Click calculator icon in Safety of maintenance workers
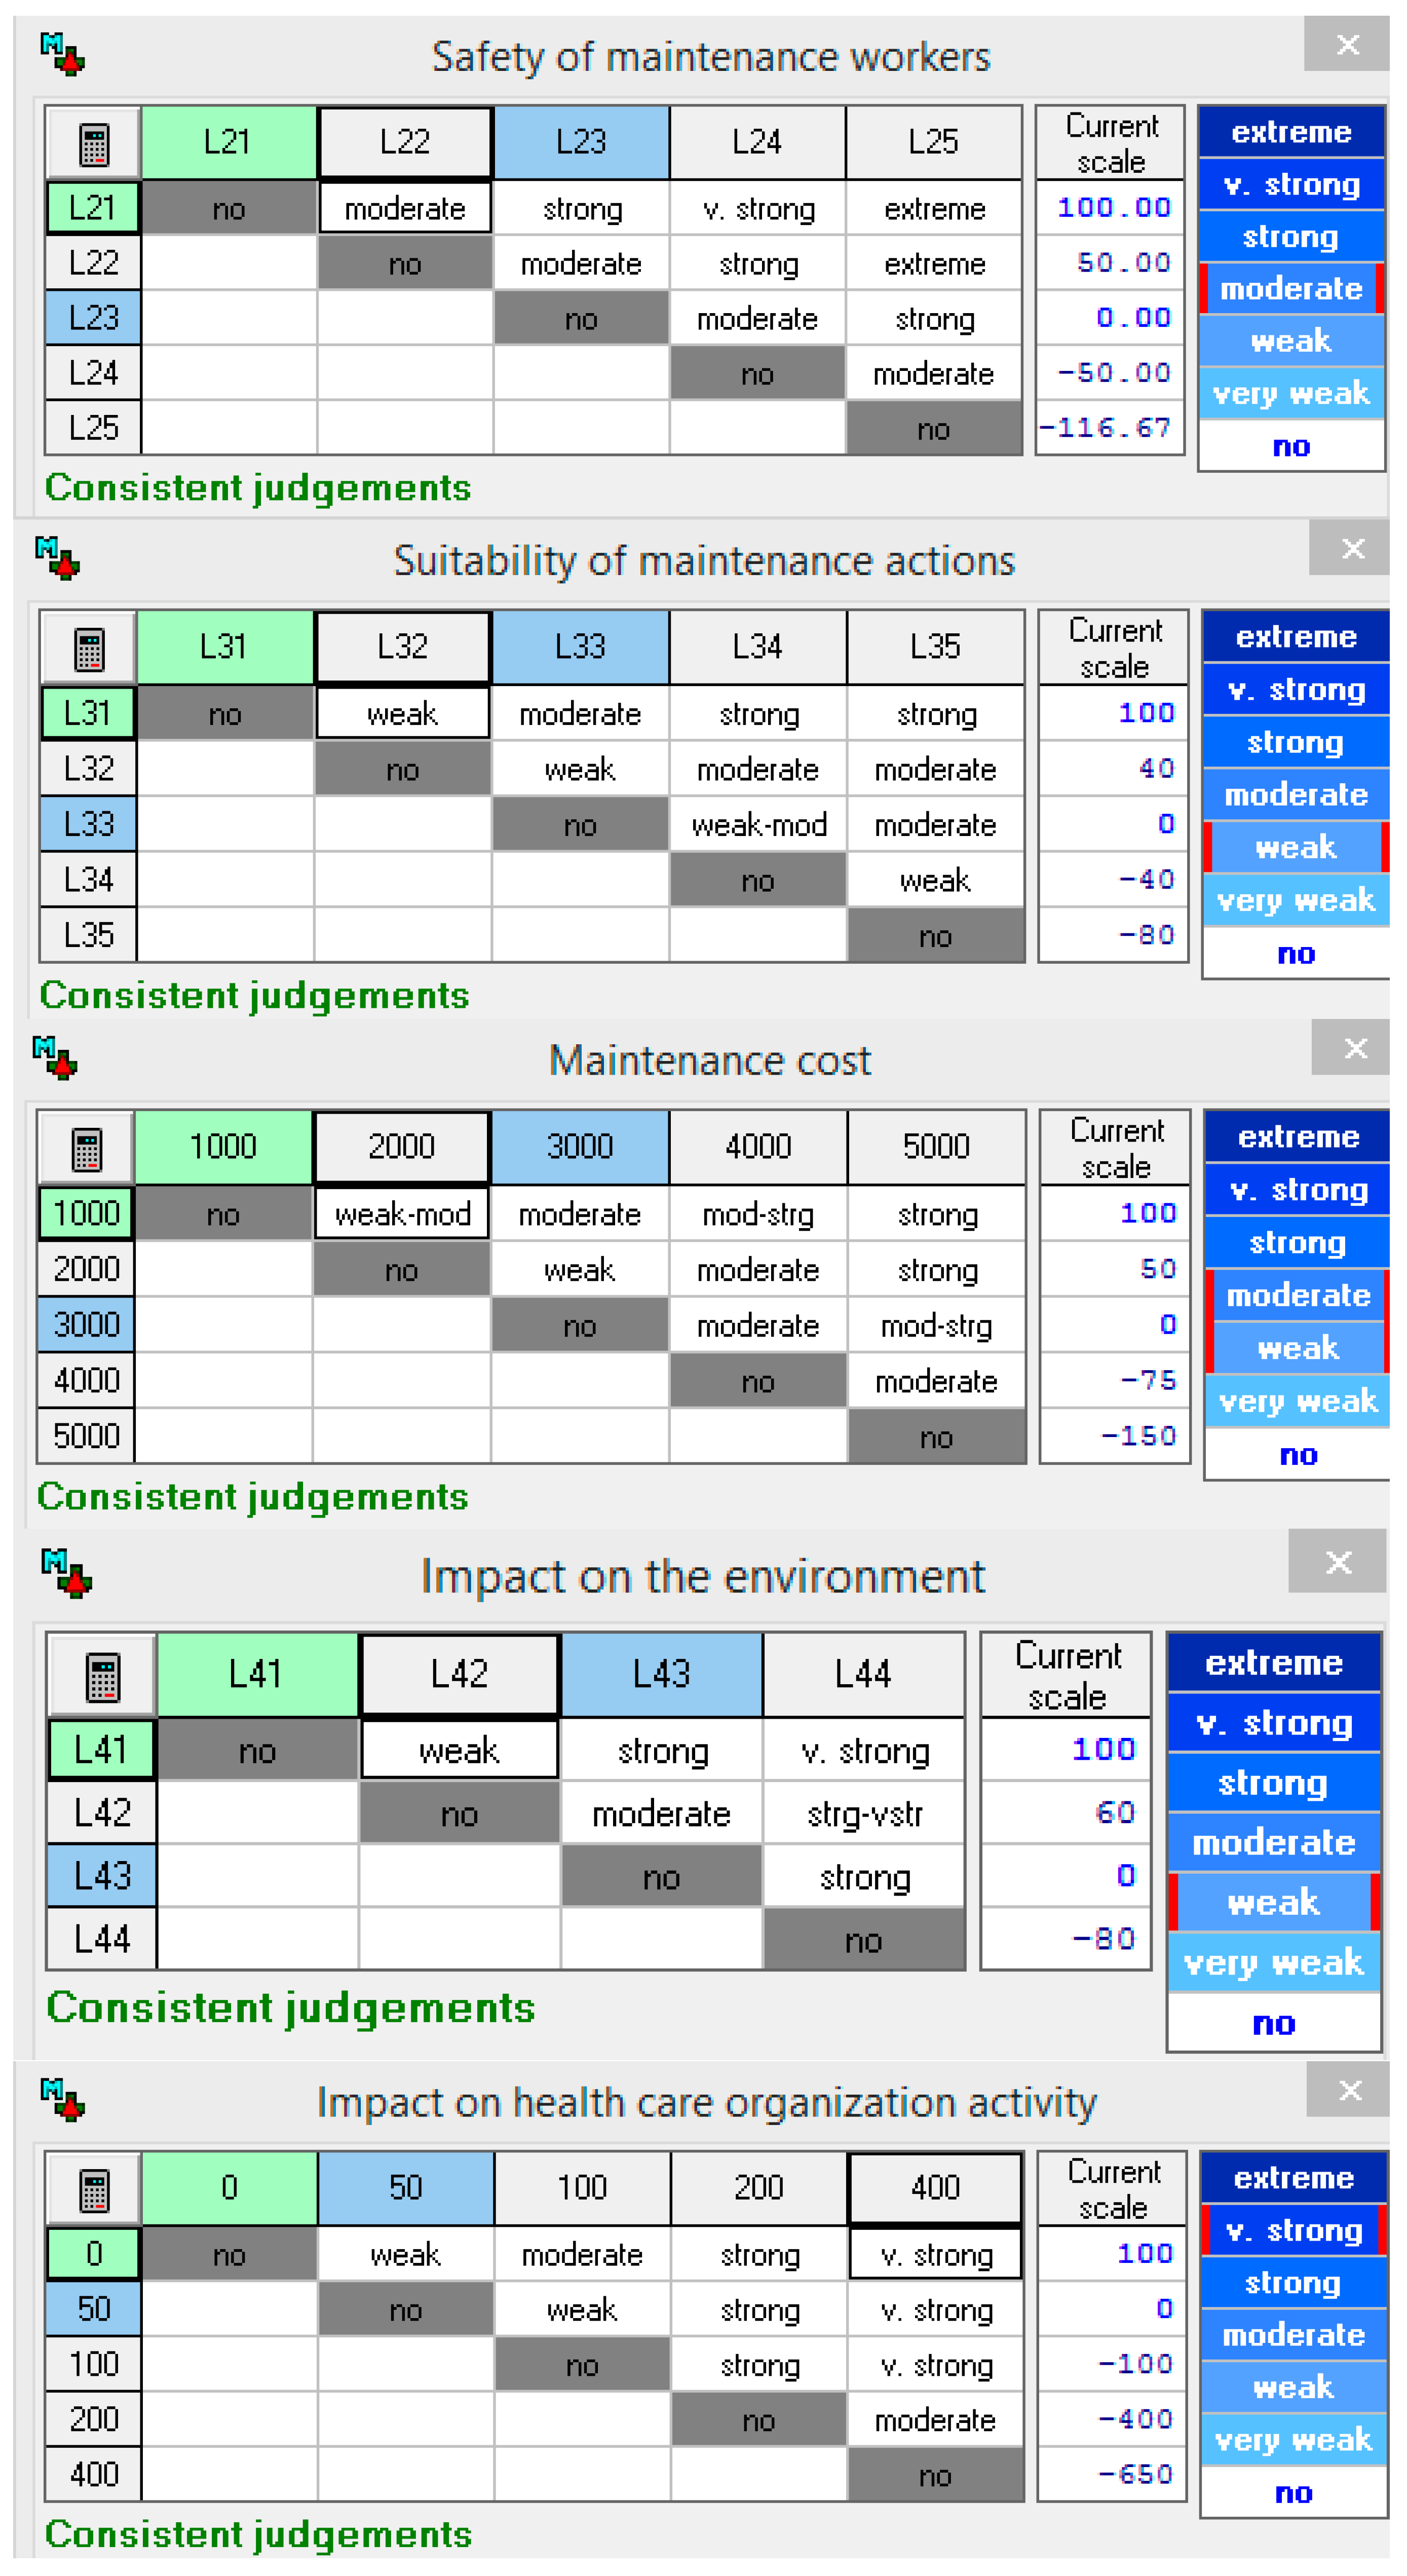 pyautogui.click(x=93, y=144)
